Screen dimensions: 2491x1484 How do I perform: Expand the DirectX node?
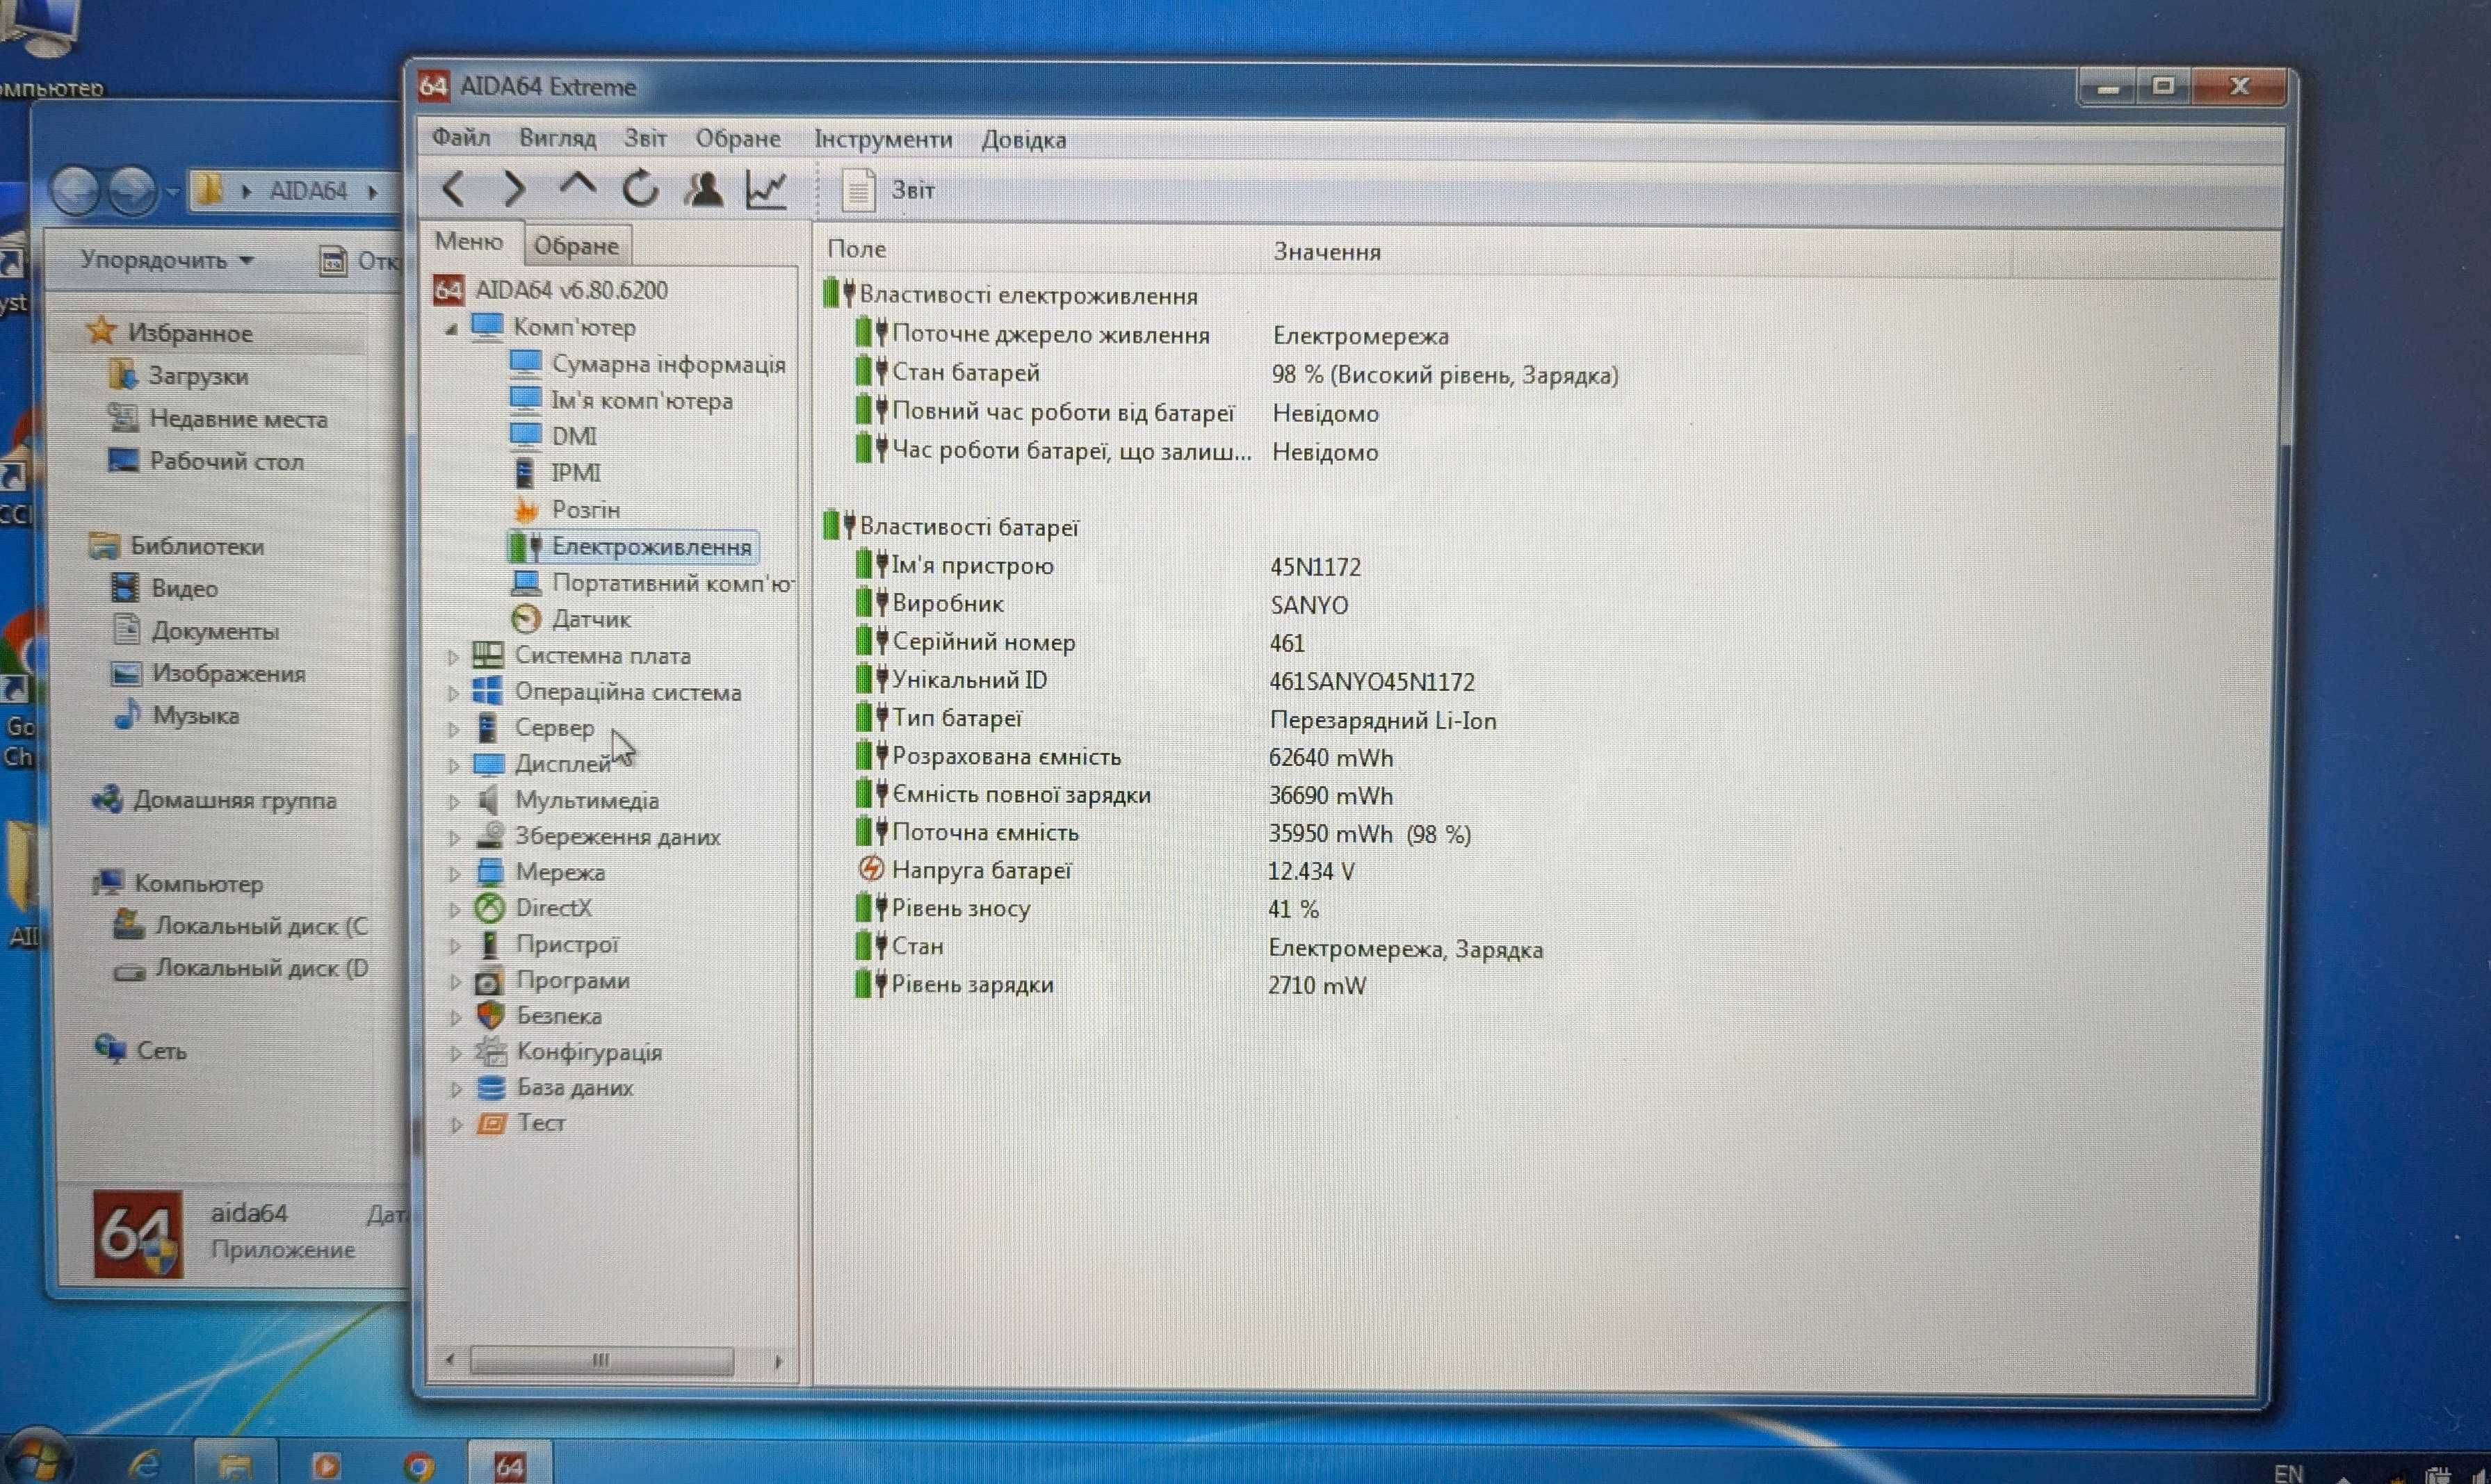click(454, 910)
